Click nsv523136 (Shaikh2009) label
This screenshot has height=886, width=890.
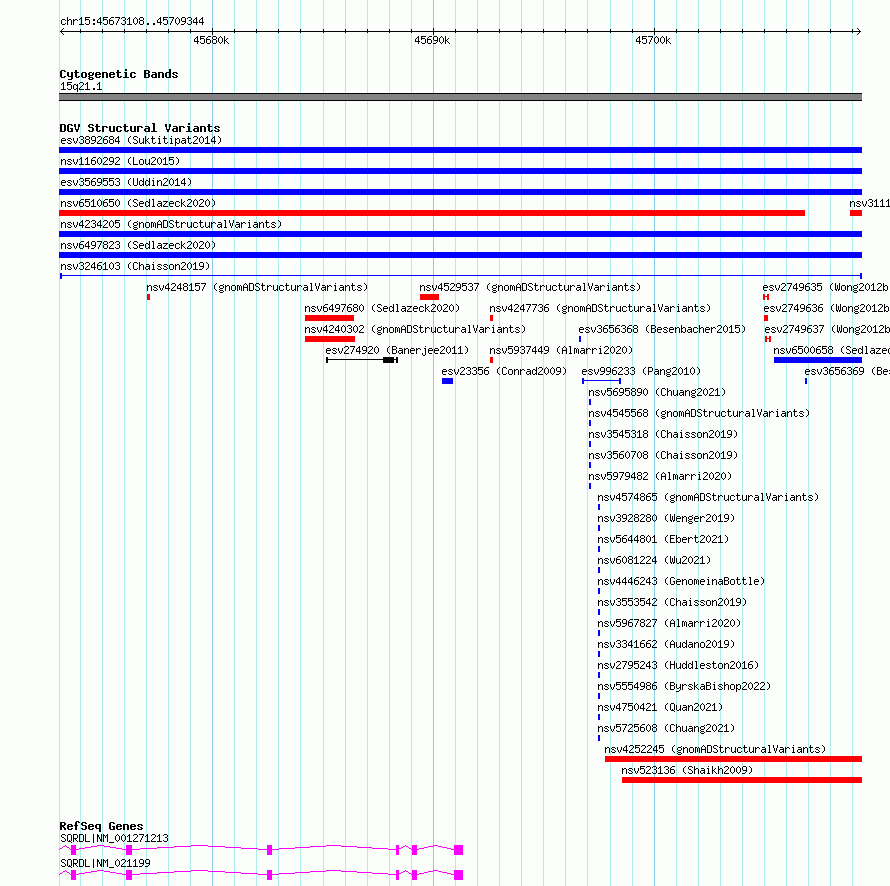pyautogui.click(x=687, y=770)
